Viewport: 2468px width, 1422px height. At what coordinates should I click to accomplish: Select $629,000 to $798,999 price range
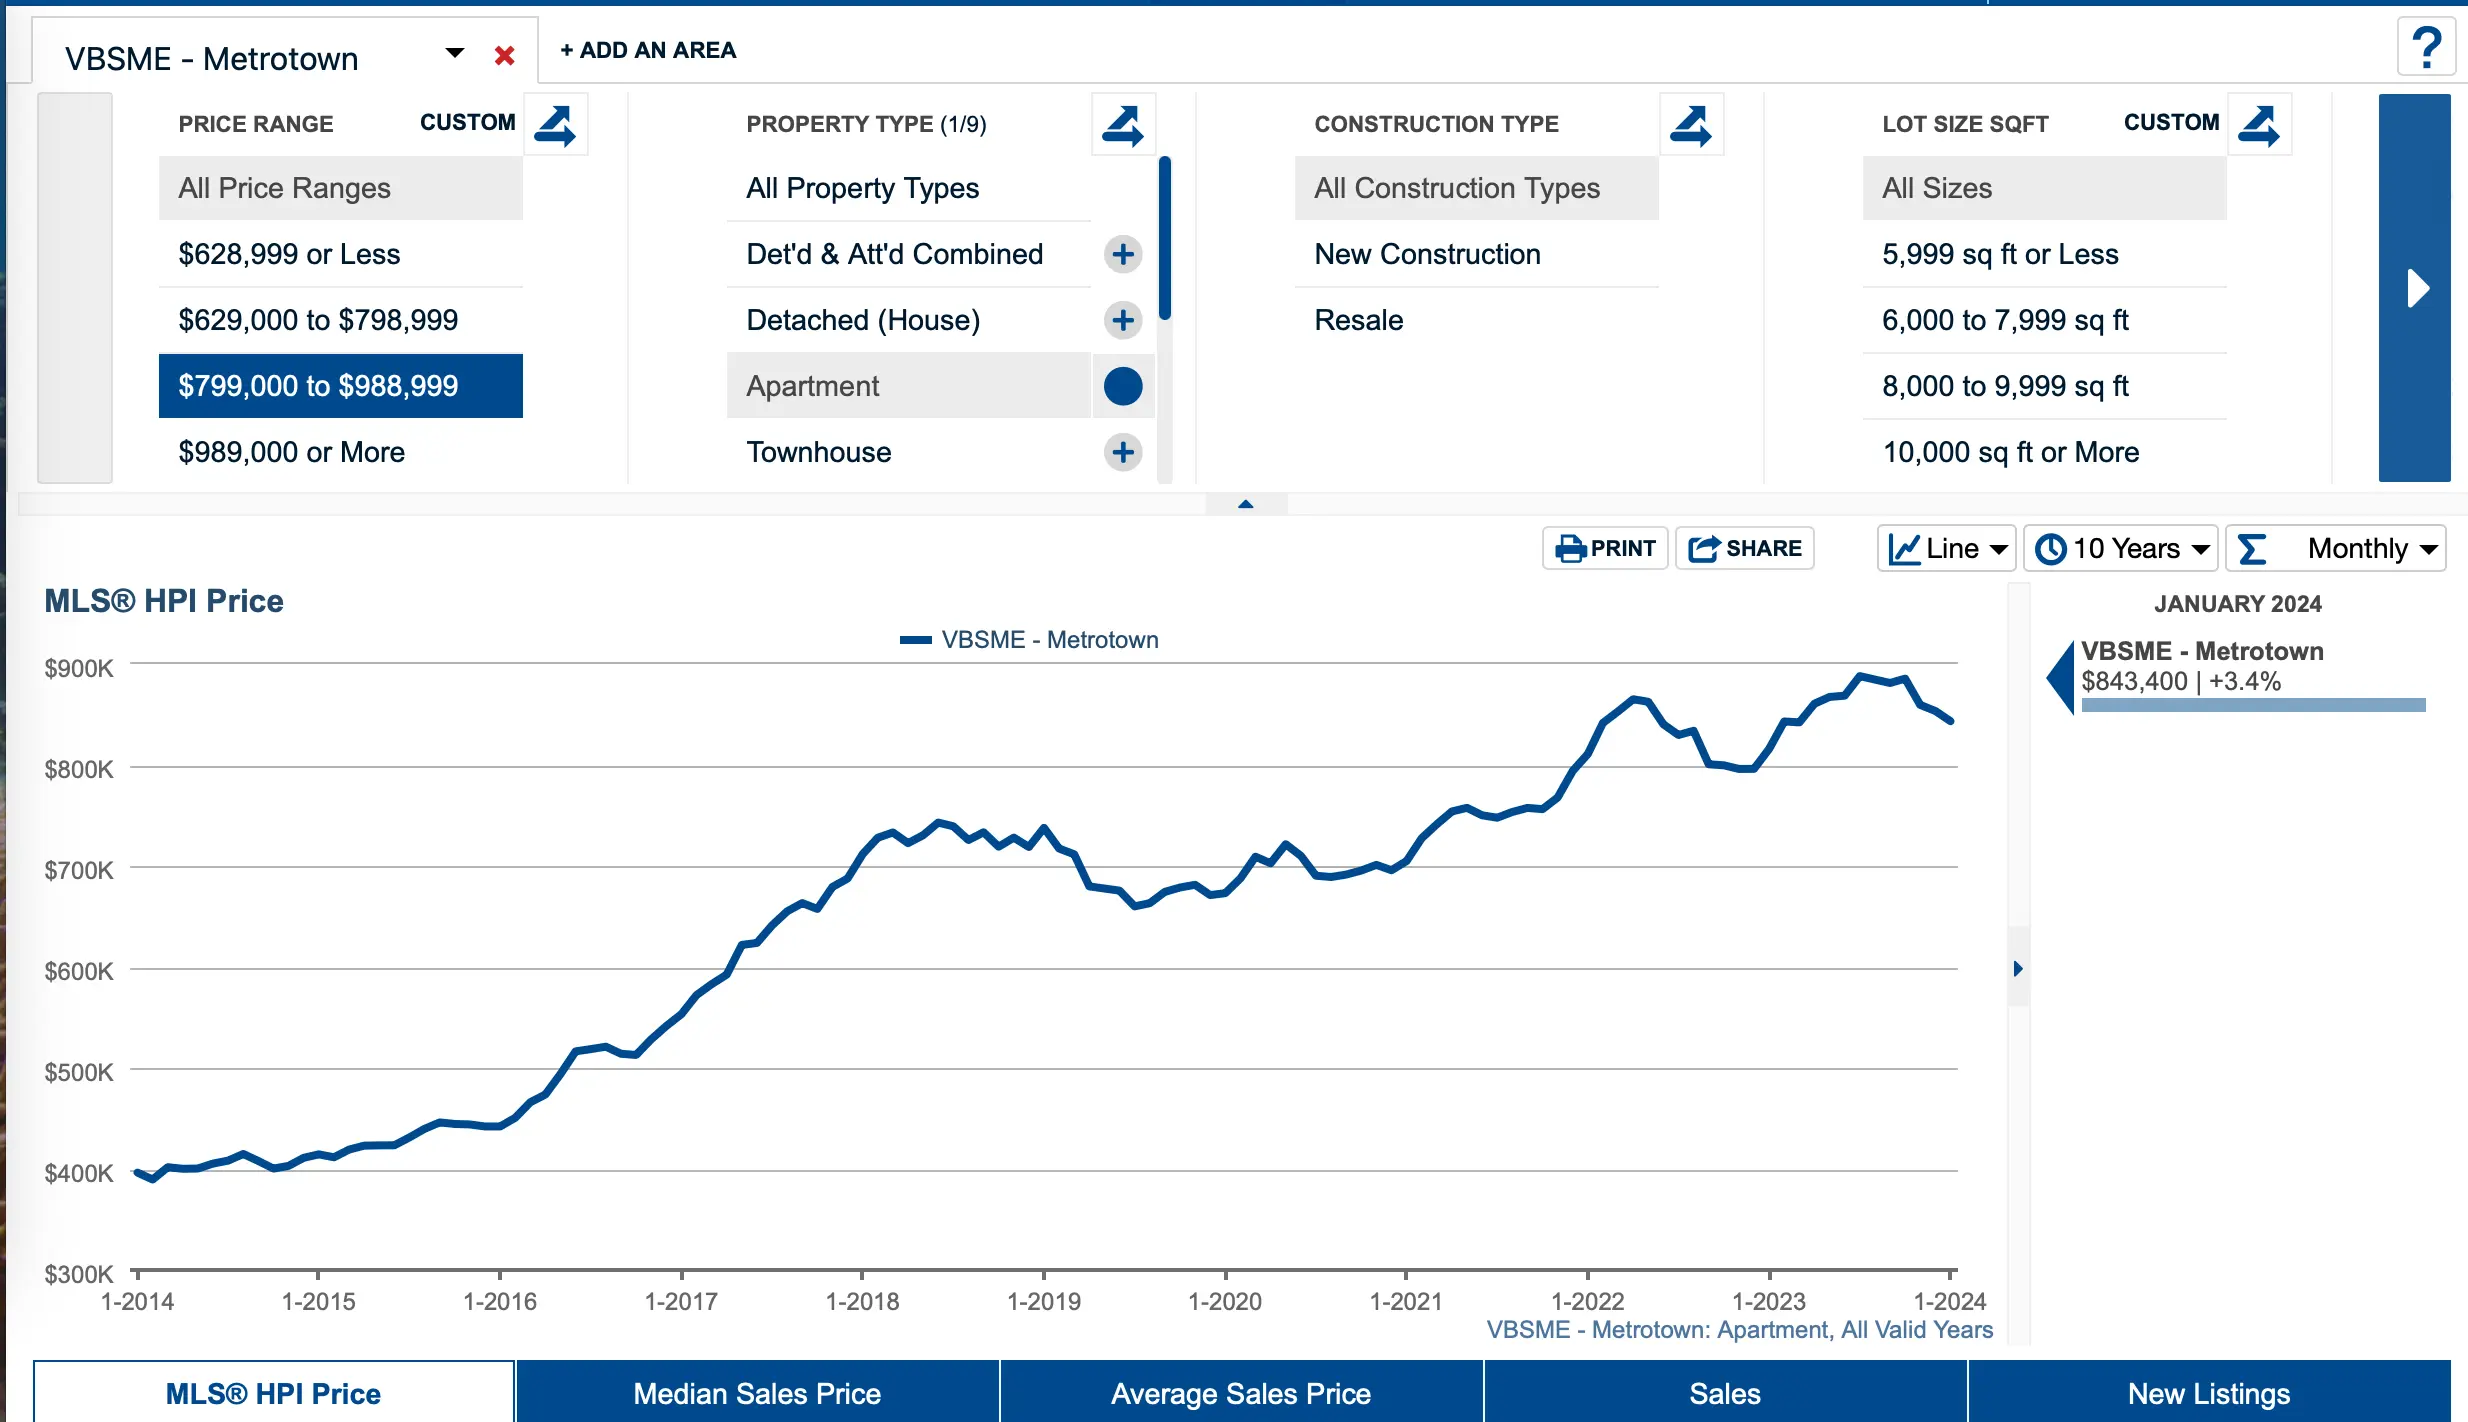[x=341, y=320]
